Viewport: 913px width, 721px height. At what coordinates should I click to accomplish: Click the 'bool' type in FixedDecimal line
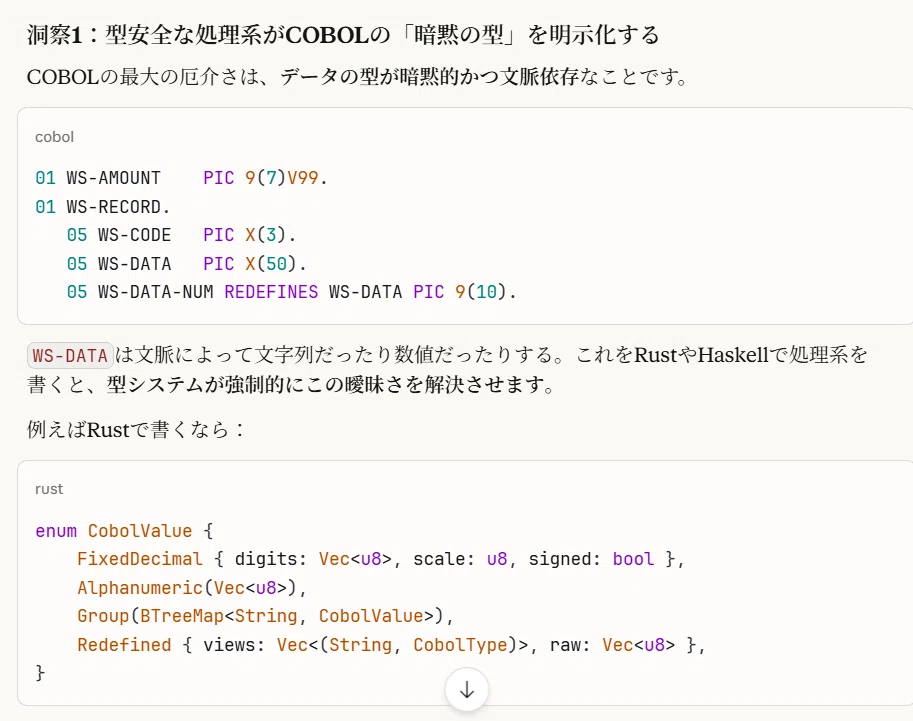[x=634, y=559]
